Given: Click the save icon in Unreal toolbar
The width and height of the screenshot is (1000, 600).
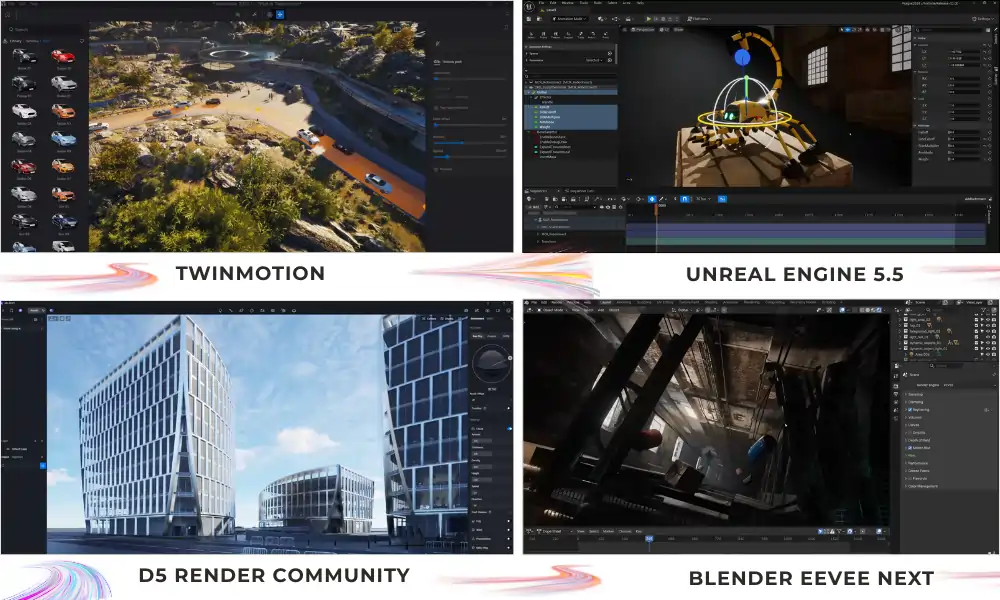Looking at the screenshot, I should pyautogui.click(x=529, y=18).
